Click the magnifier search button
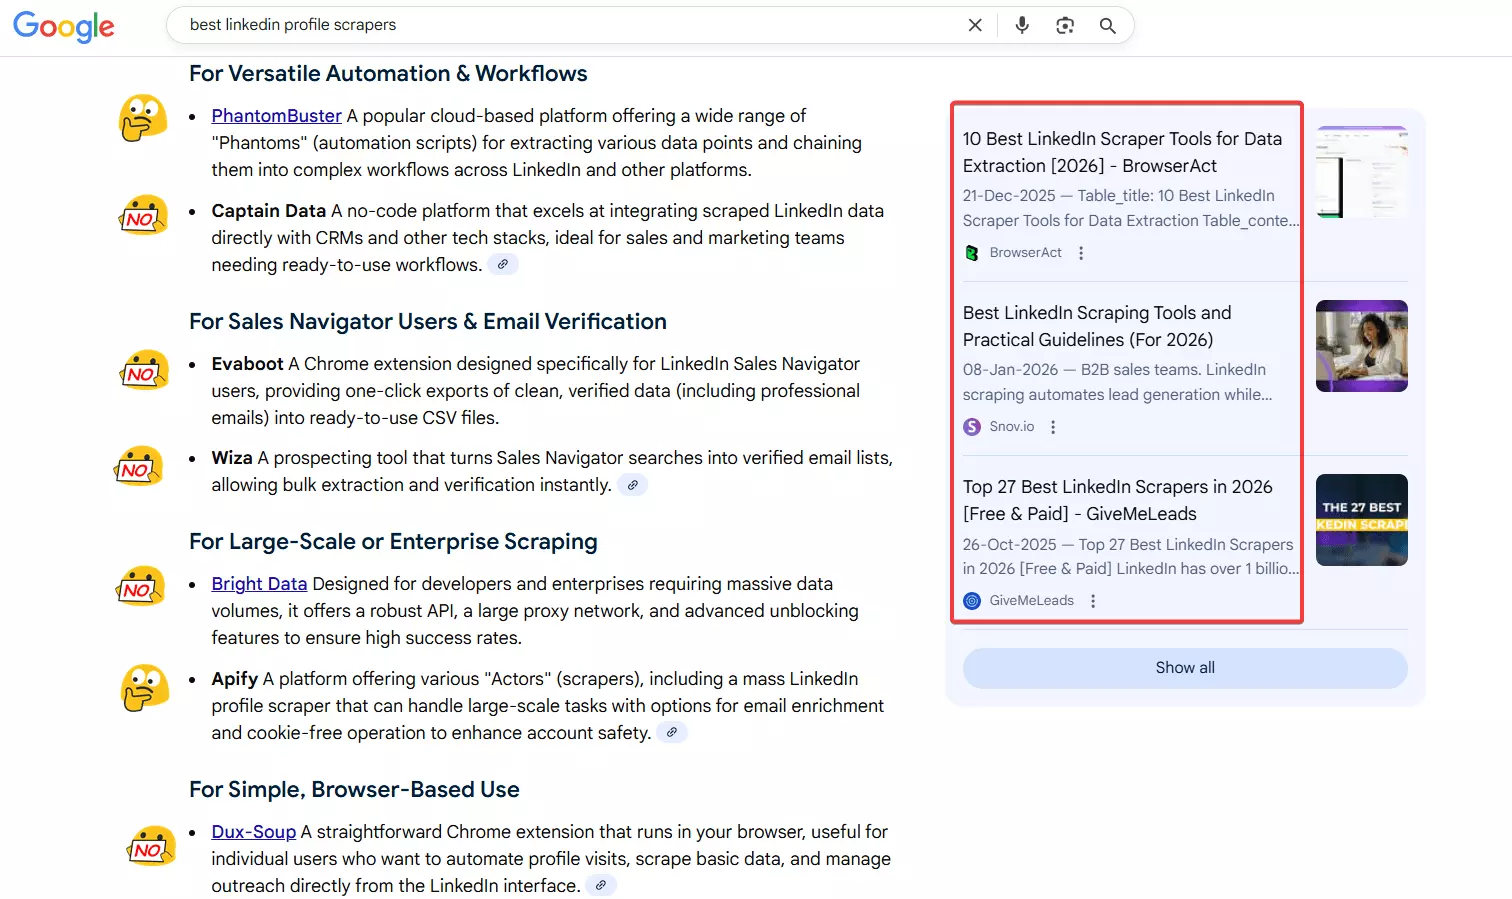This screenshot has width=1512, height=899. (1107, 25)
